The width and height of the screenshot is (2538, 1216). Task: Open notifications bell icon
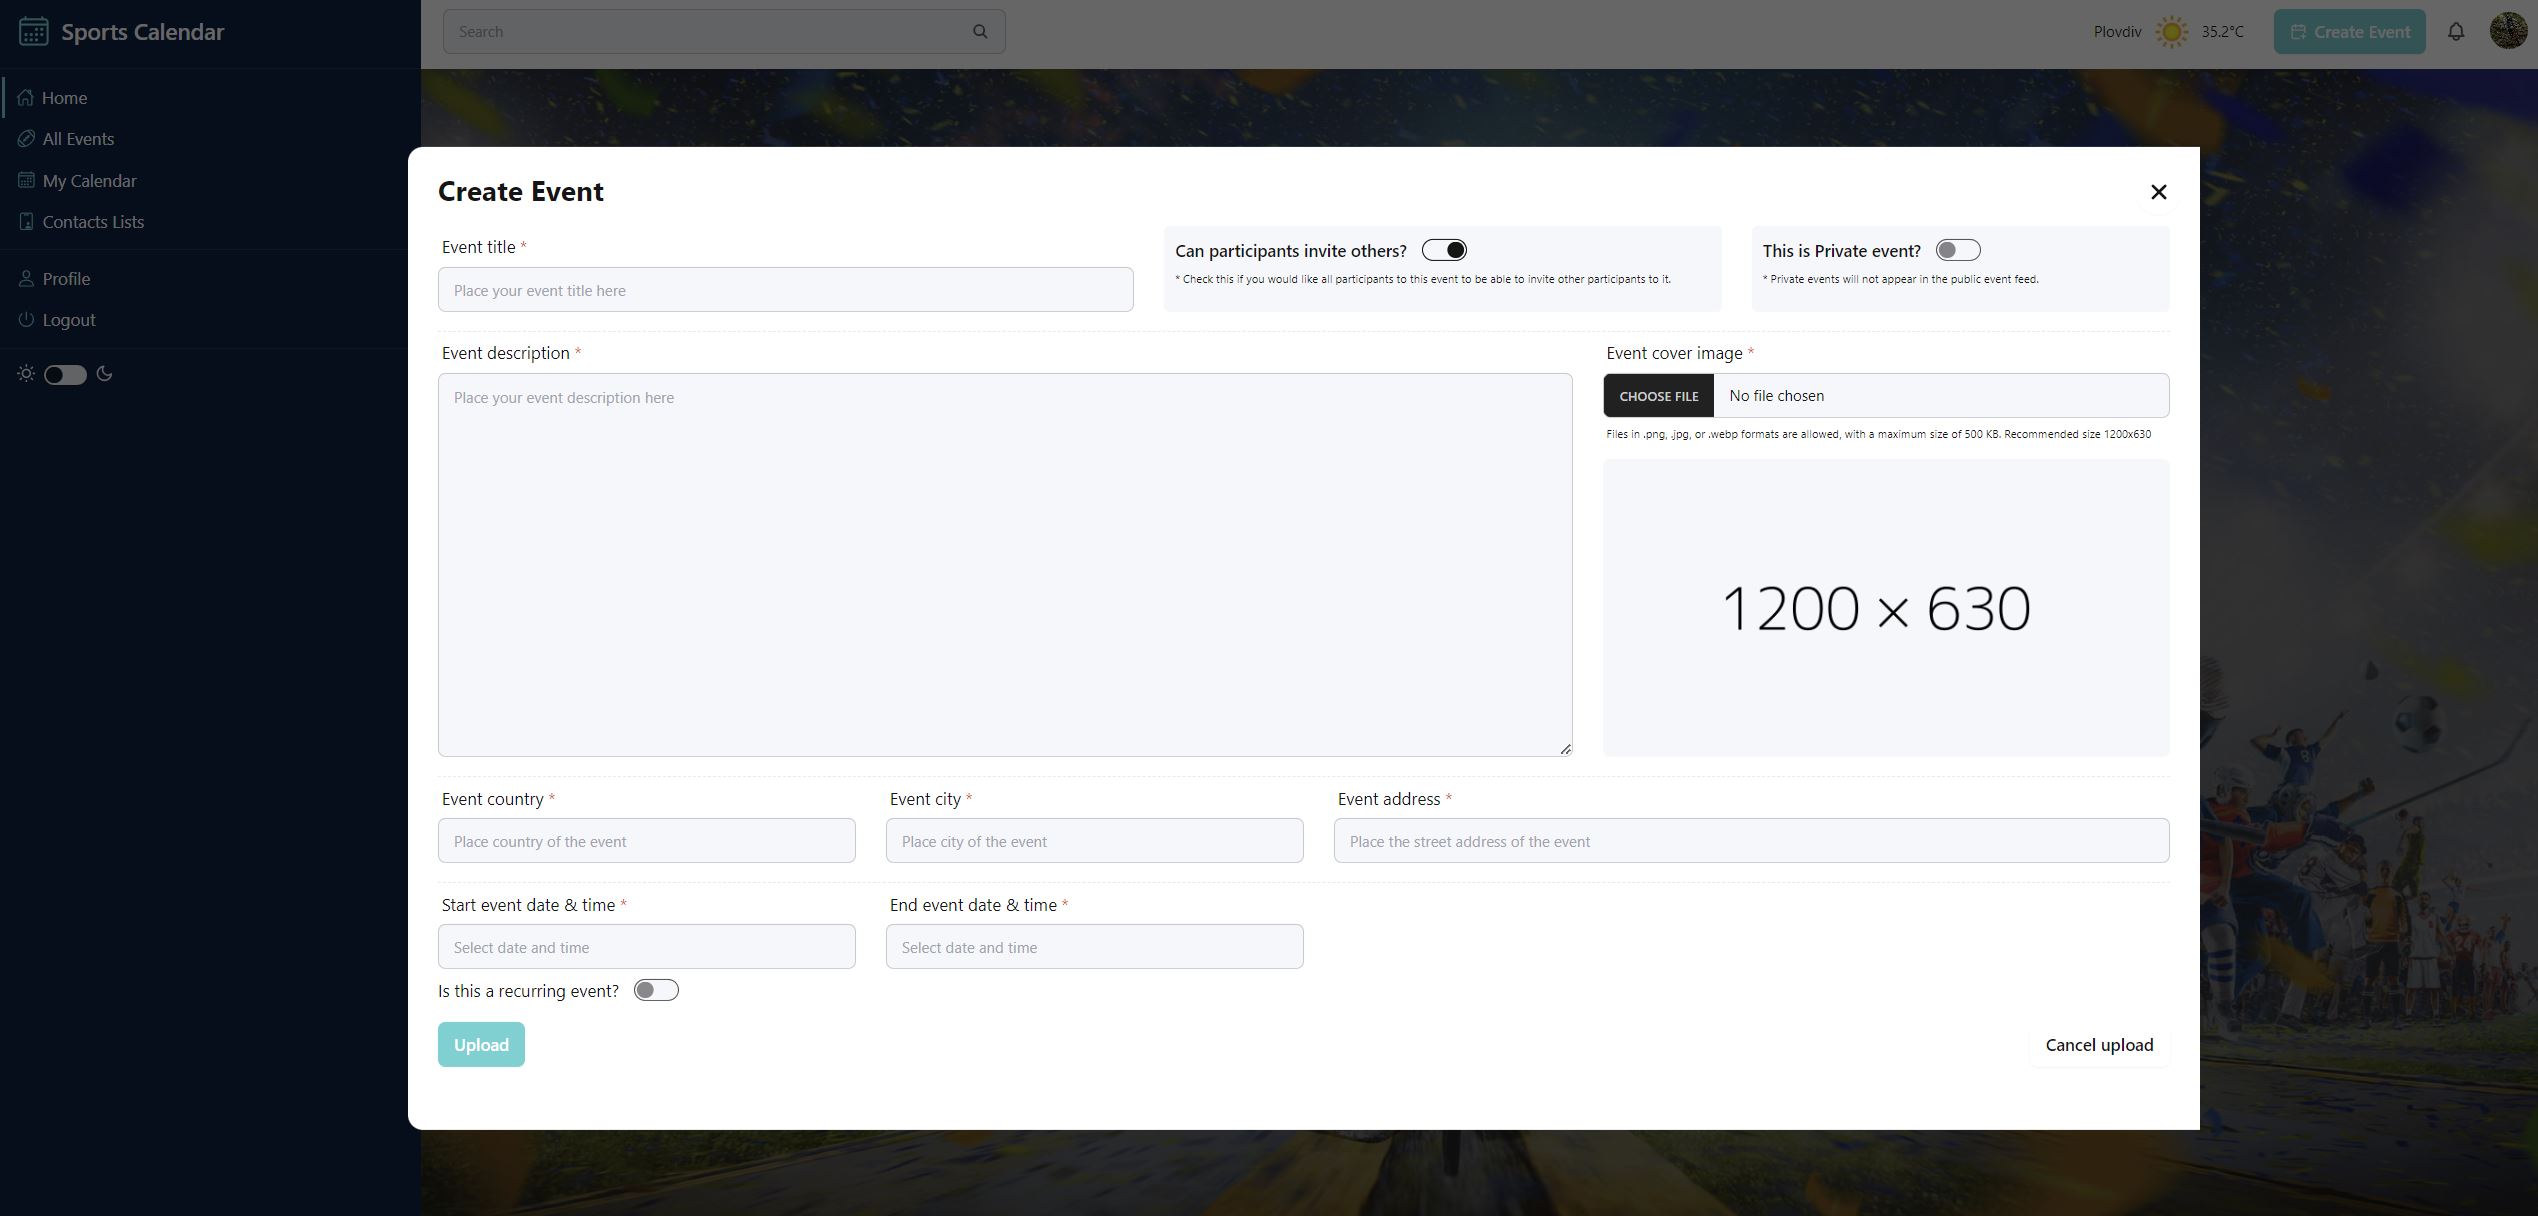[2455, 31]
